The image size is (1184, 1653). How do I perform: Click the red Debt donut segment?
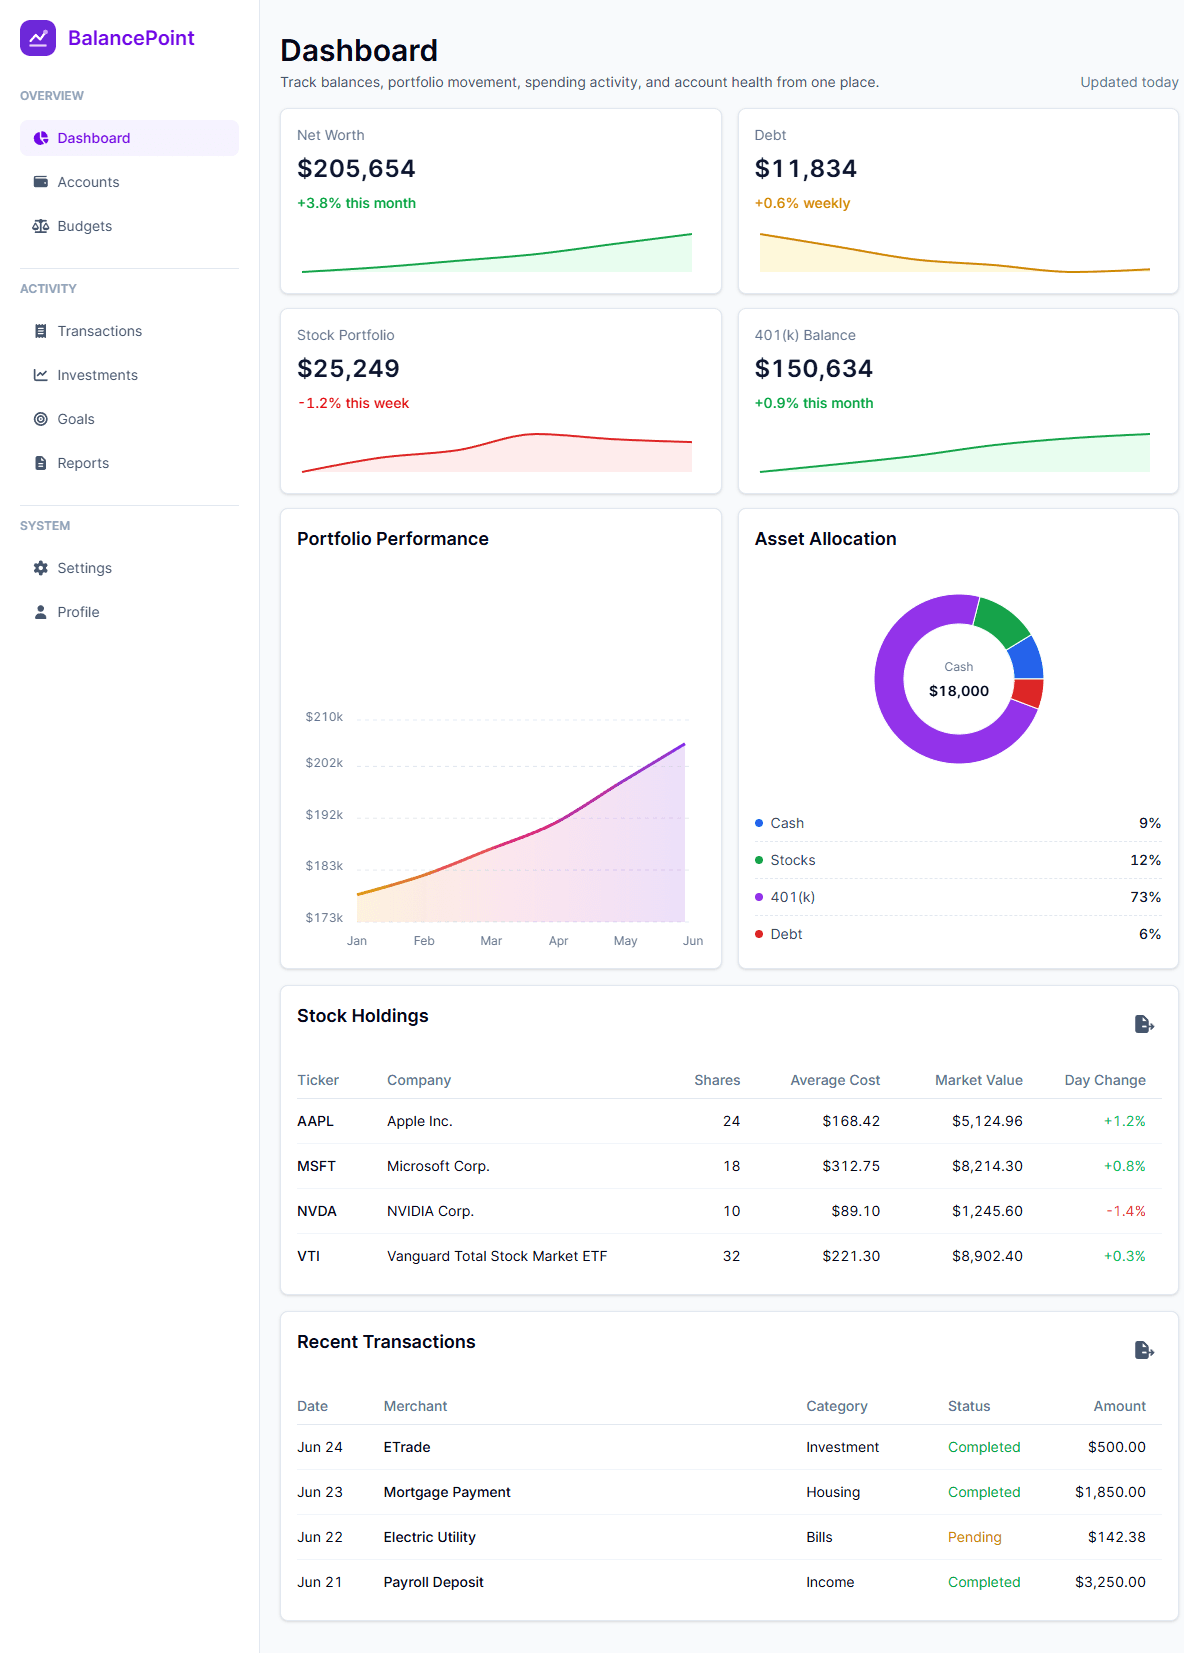pyautogui.click(x=1027, y=693)
